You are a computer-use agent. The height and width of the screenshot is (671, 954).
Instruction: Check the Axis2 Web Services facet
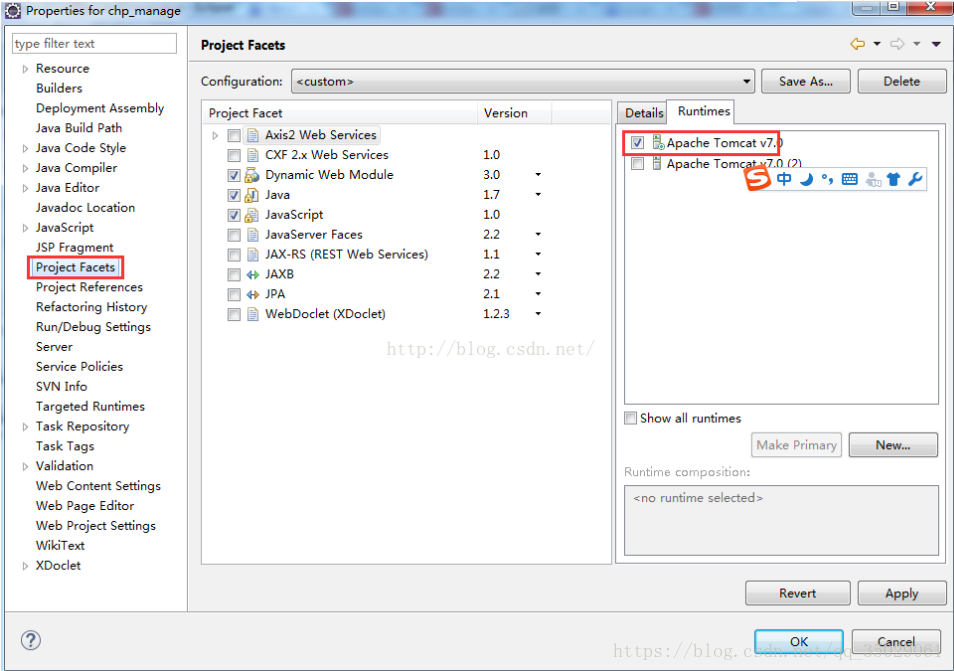pyautogui.click(x=234, y=135)
